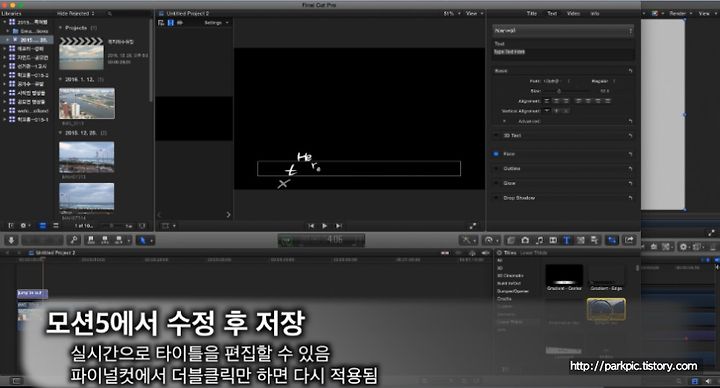The width and height of the screenshot is (720, 388).
Task: Open the Hide Rejected filter dropdown
Action: 76,13
